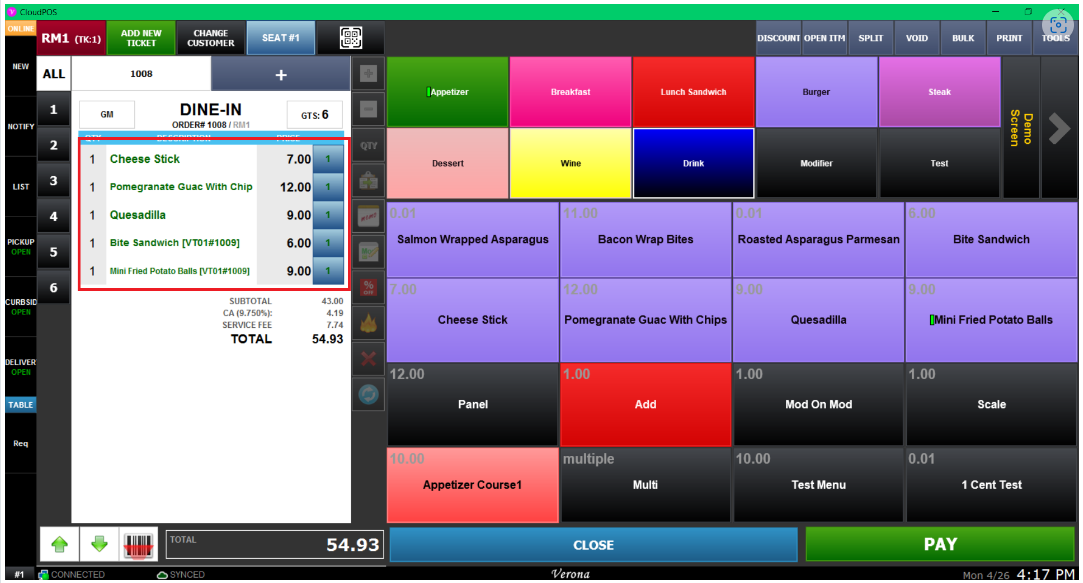Open the TOOLS menu
The width and height of the screenshot is (1083, 583).
click(x=1056, y=38)
